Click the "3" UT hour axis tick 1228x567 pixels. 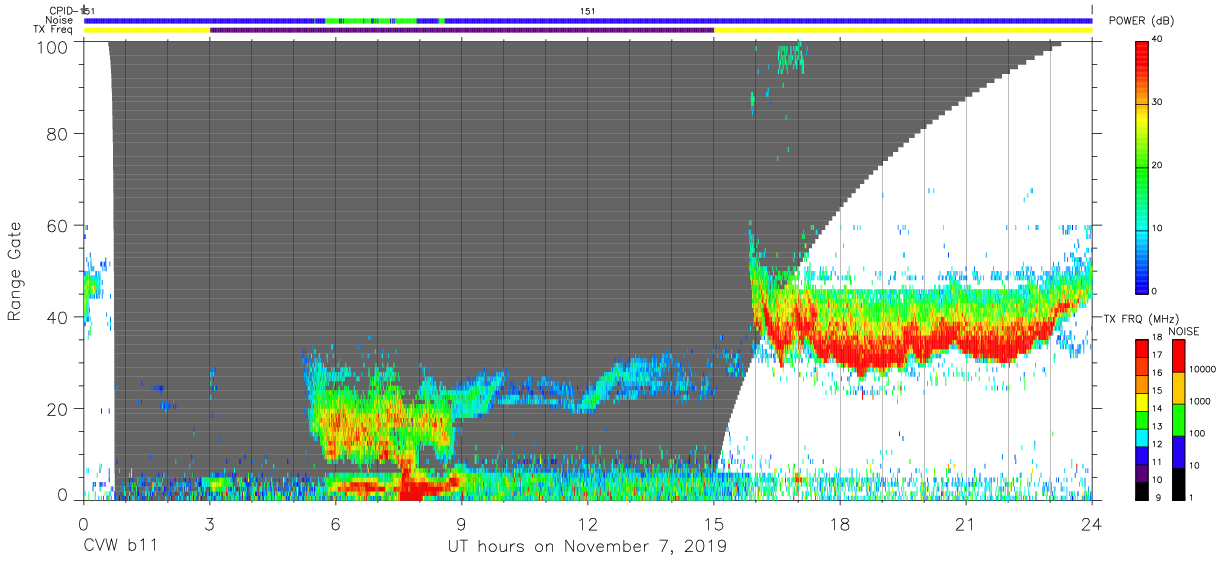[209, 524]
